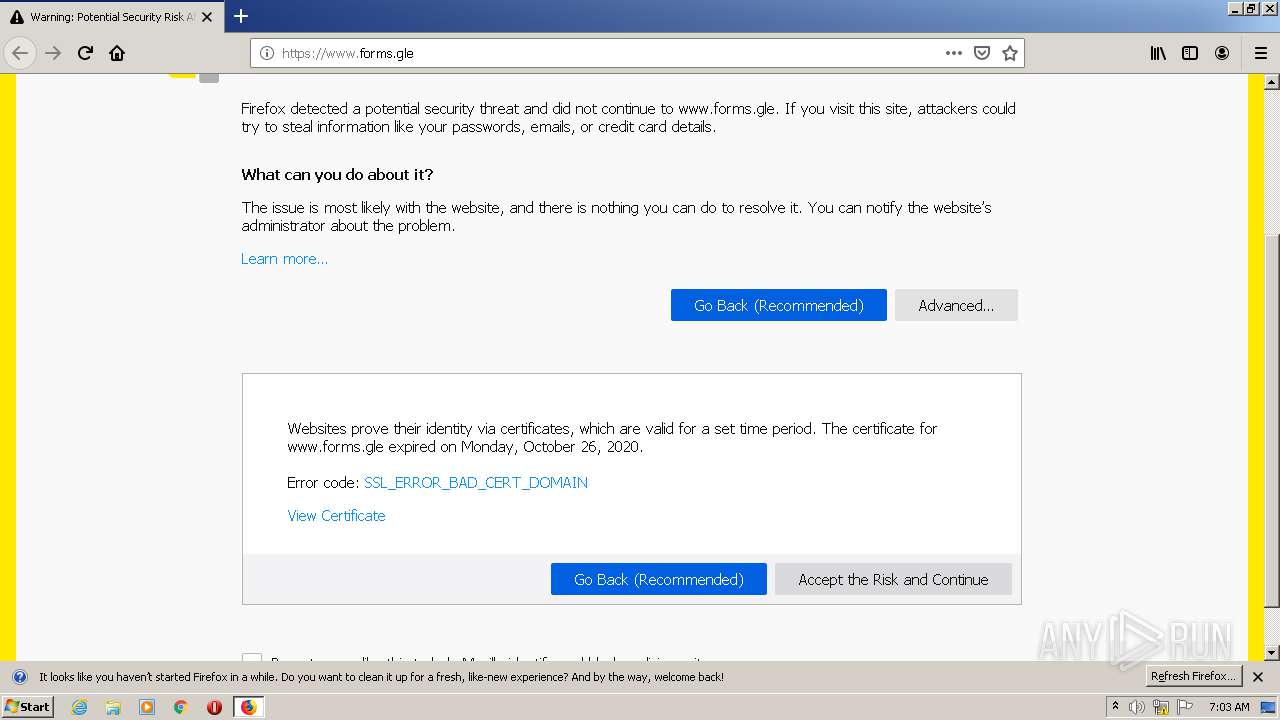Click Accept the Risk and Continue
Screen dimensions: 1280x720
click(x=893, y=579)
